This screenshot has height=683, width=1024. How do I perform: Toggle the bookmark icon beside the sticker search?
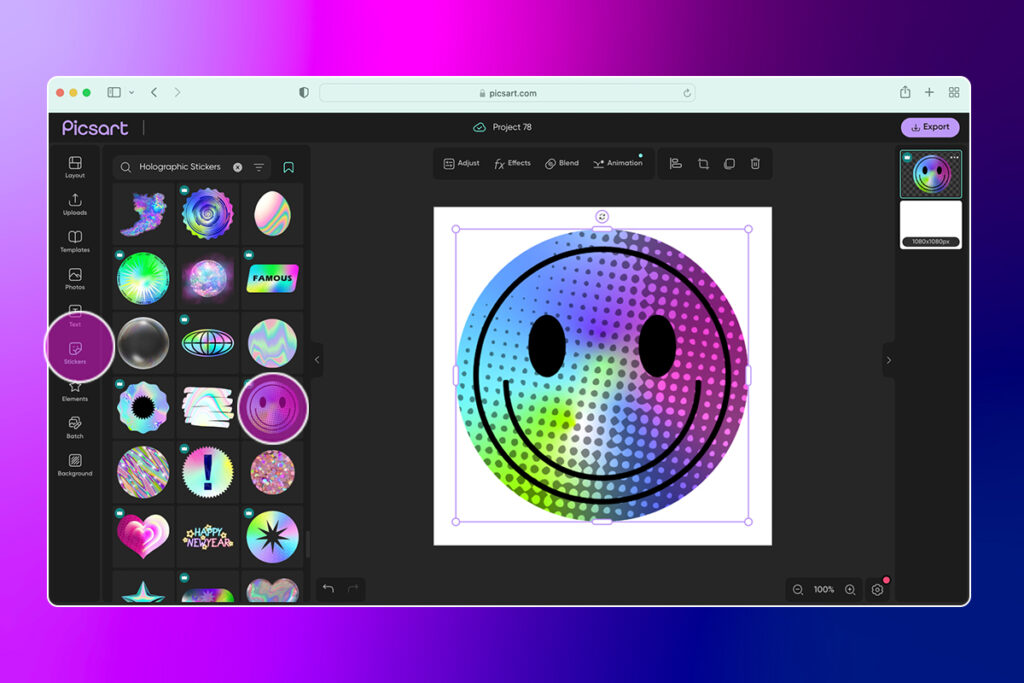(x=289, y=167)
